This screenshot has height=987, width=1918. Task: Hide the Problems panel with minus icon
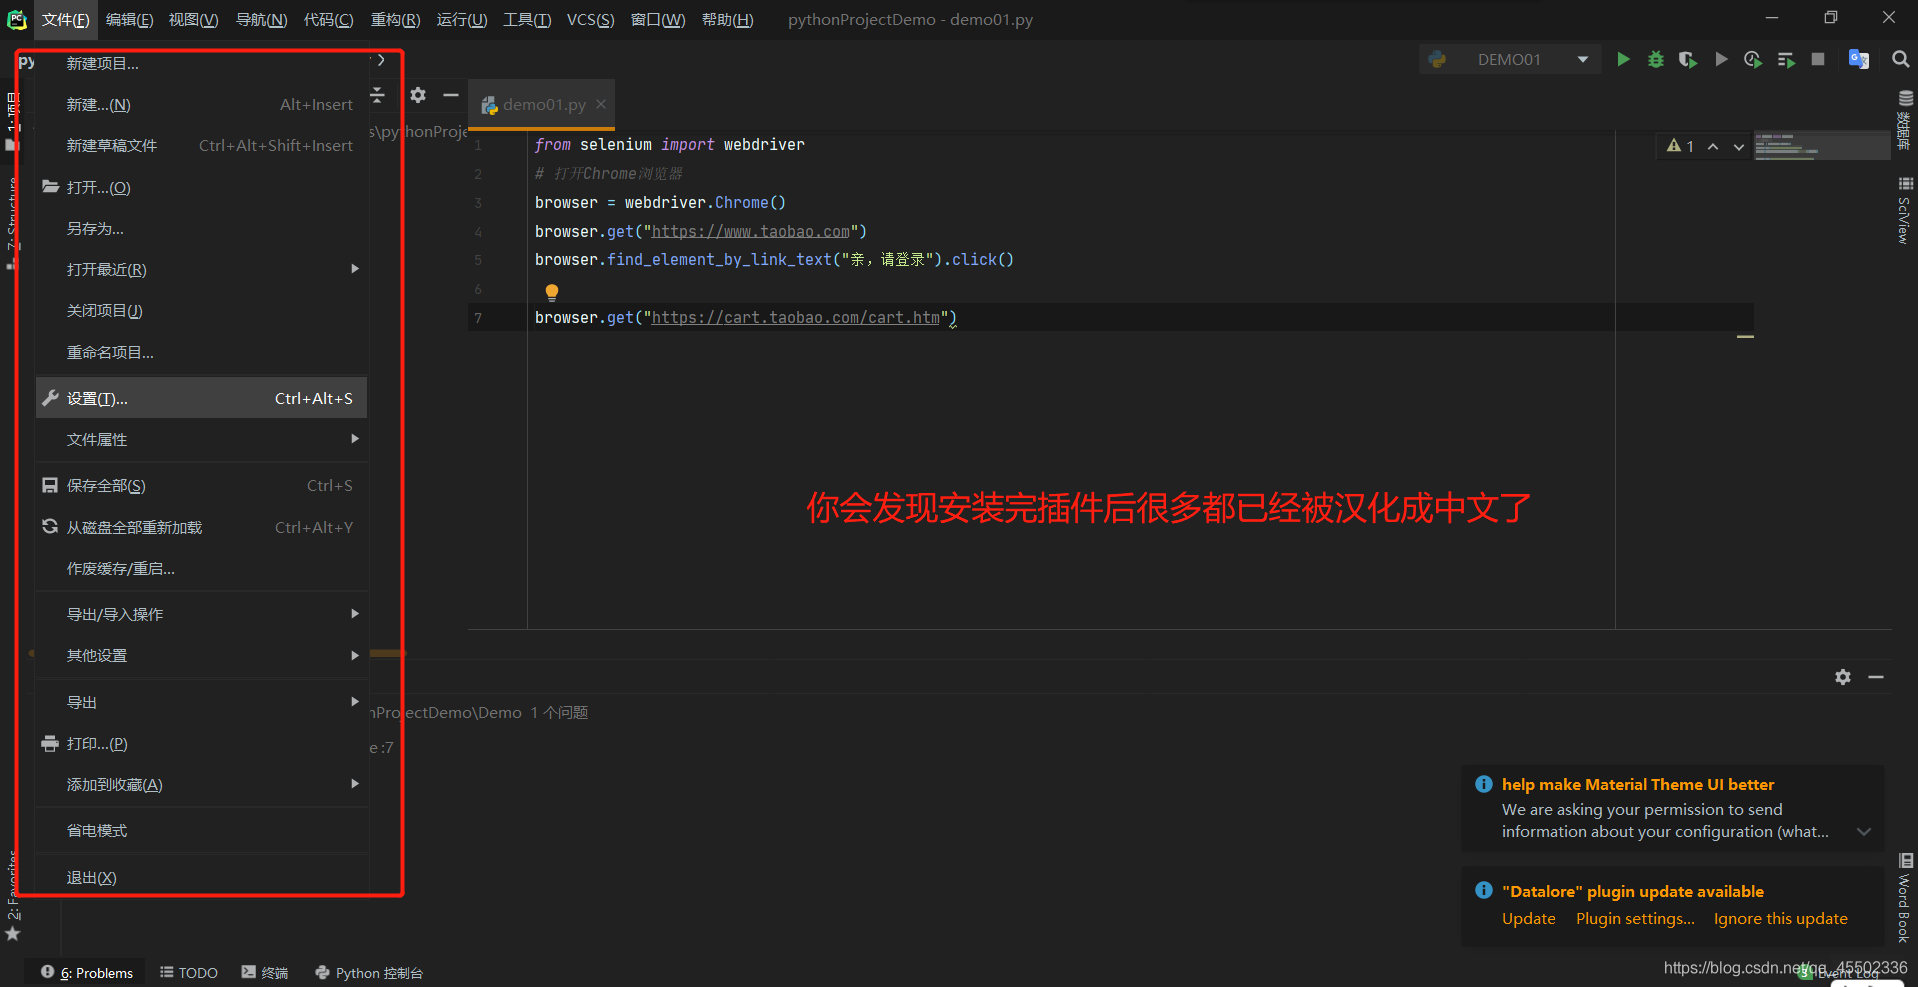[1876, 677]
